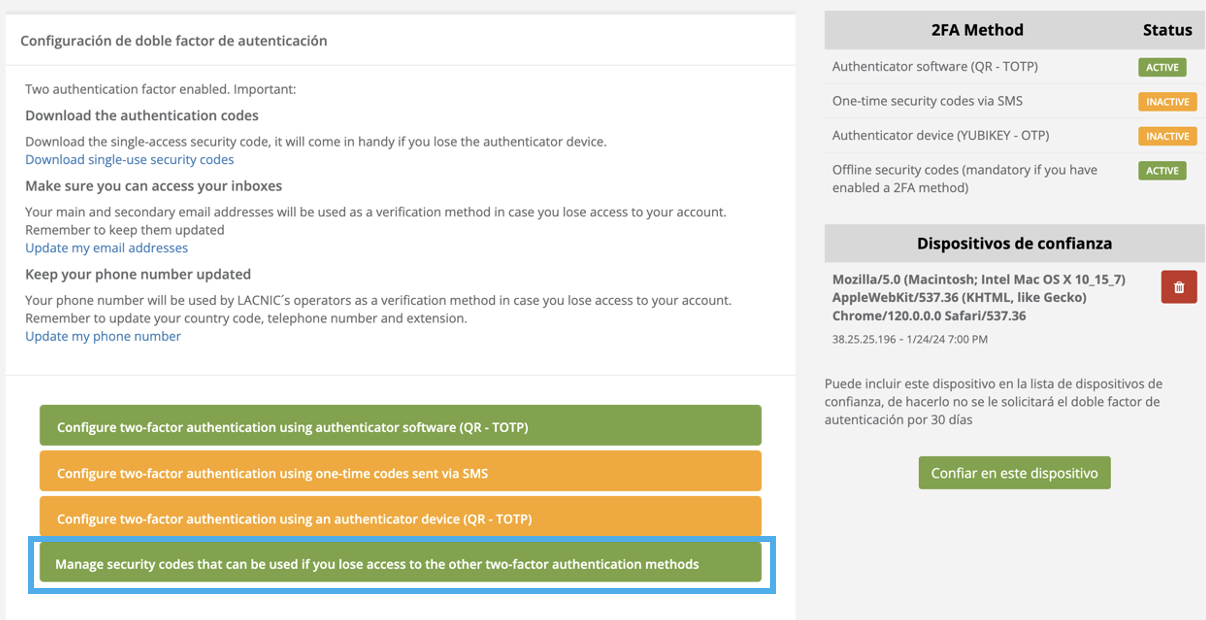Screen dimensions: 1206x620
Task: Open the Manage security codes button
Action: click(x=400, y=564)
